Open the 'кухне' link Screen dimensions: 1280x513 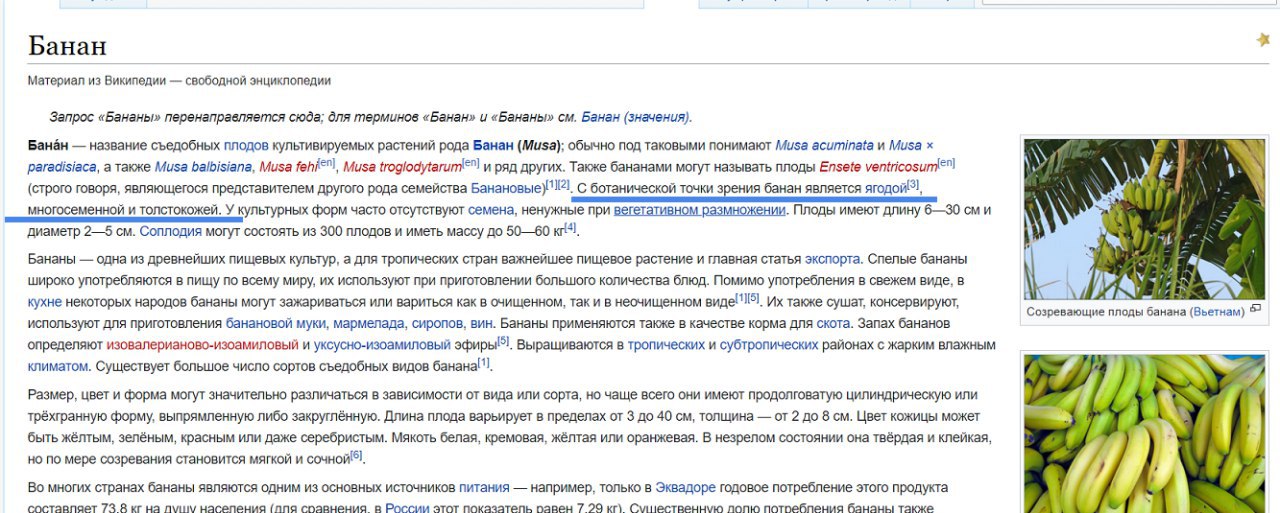pyautogui.click(x=45, y=301)
